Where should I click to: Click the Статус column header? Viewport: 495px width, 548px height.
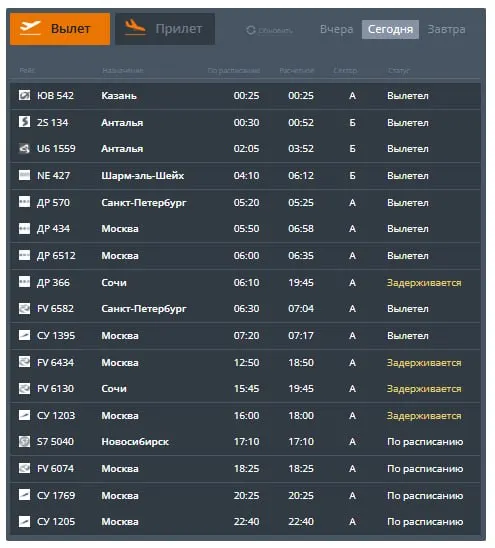[398, 71]
